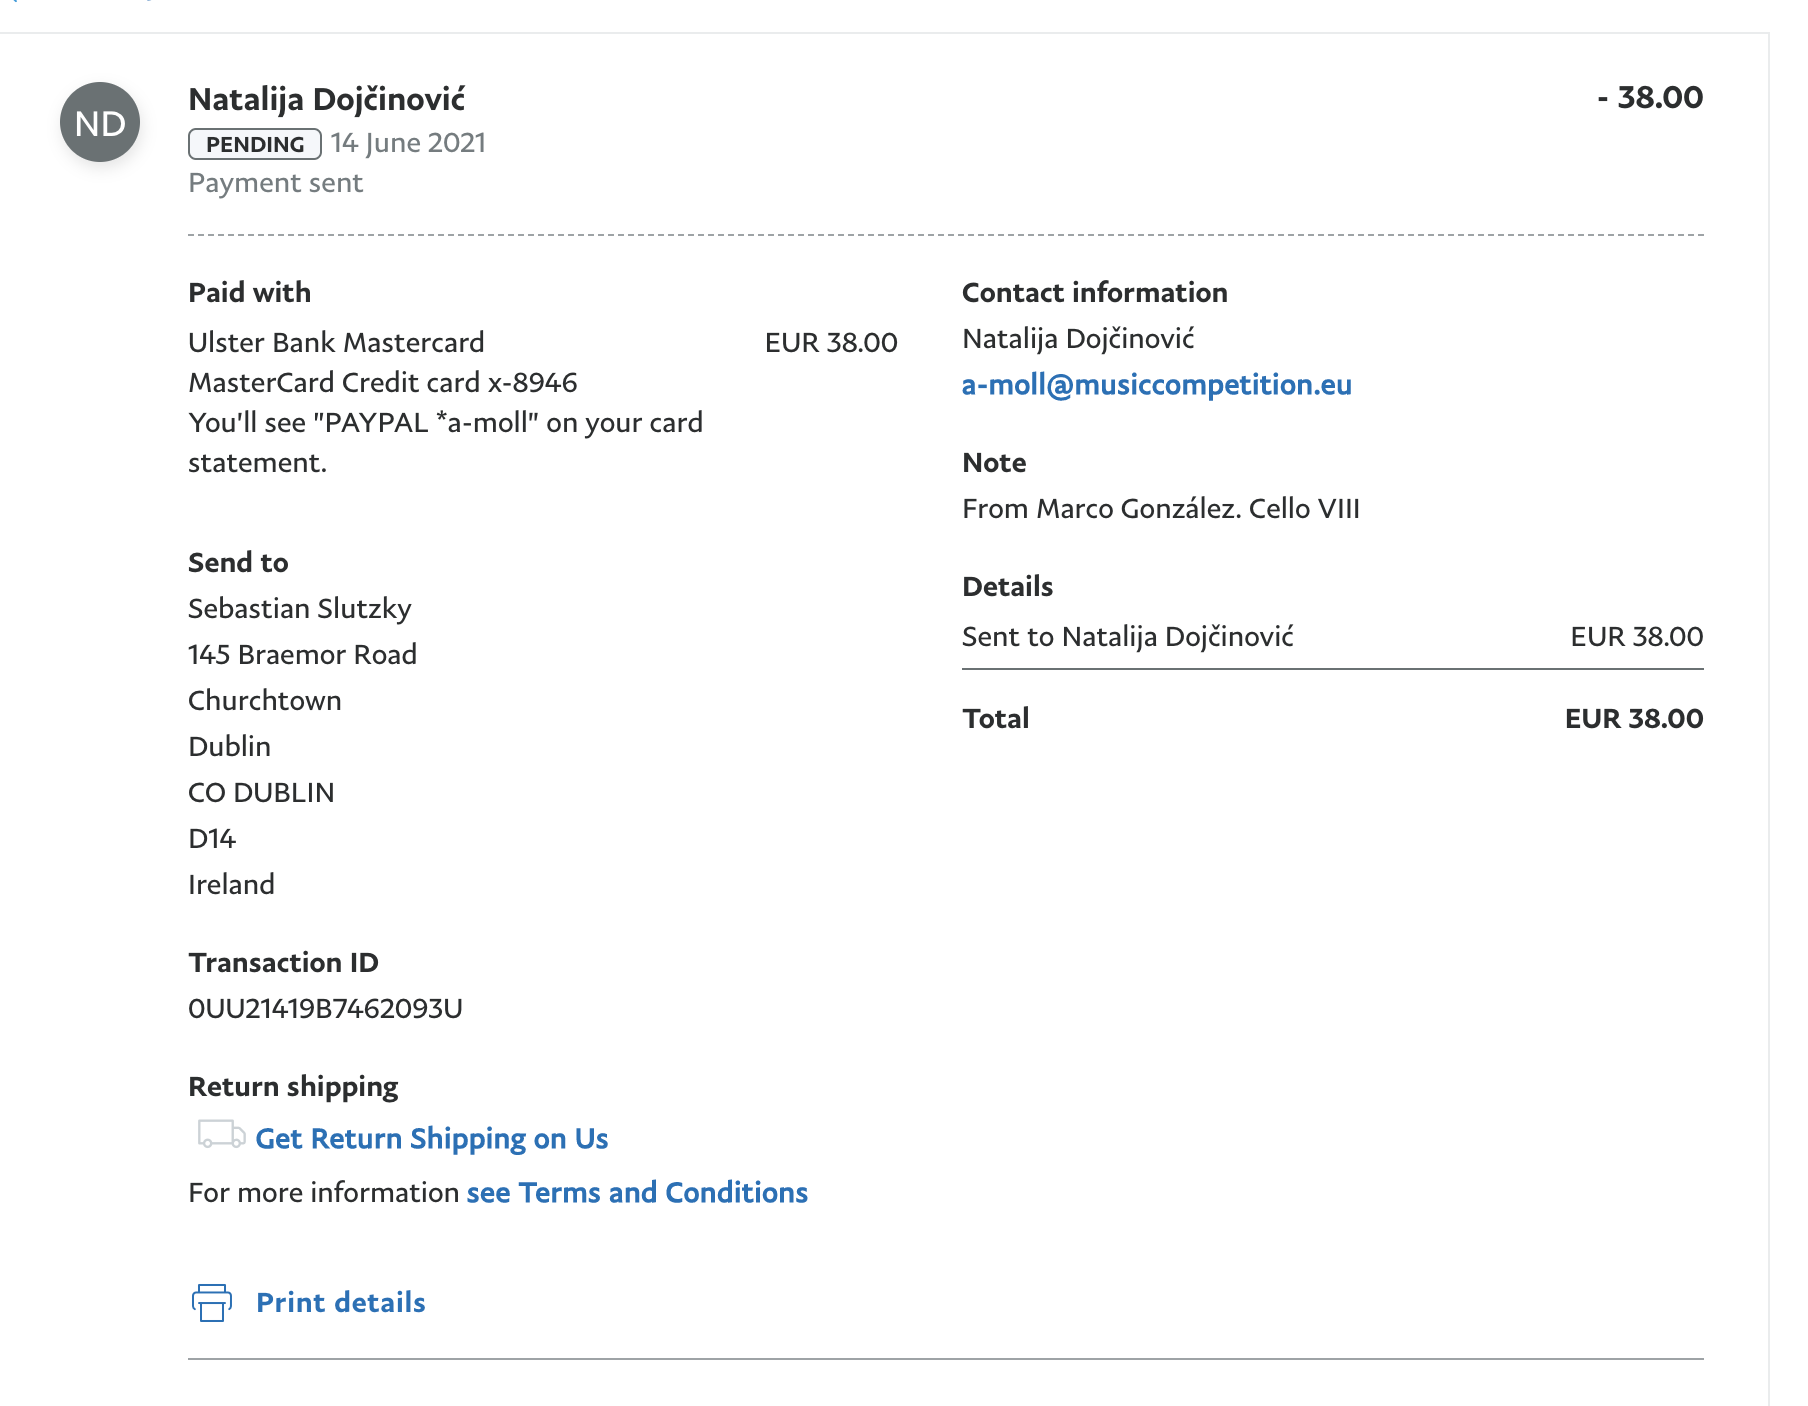Click Print details link

coord(340,1302)
